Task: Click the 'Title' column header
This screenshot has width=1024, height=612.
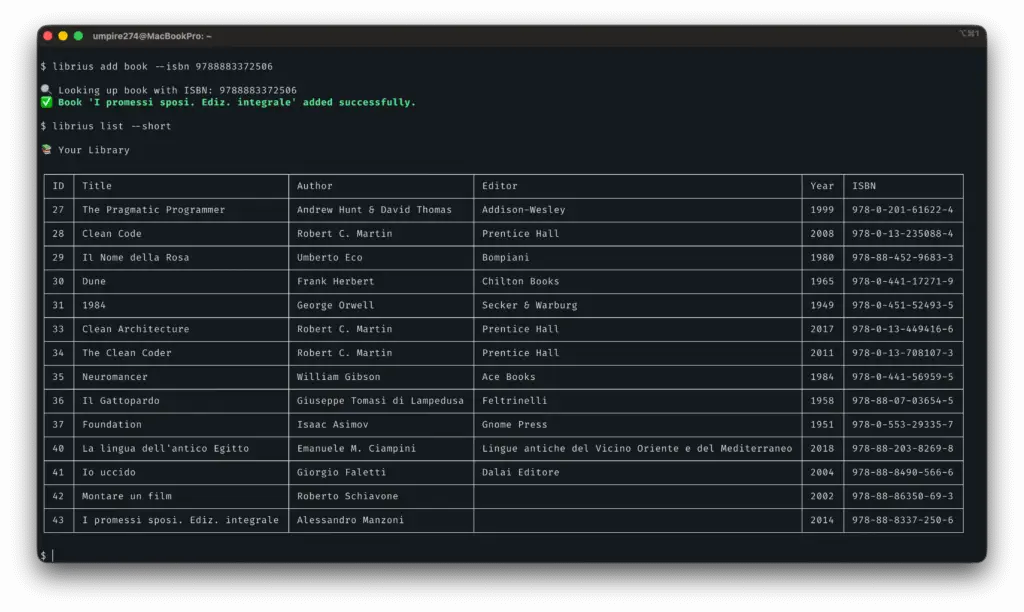Action: tap(97, 186)
